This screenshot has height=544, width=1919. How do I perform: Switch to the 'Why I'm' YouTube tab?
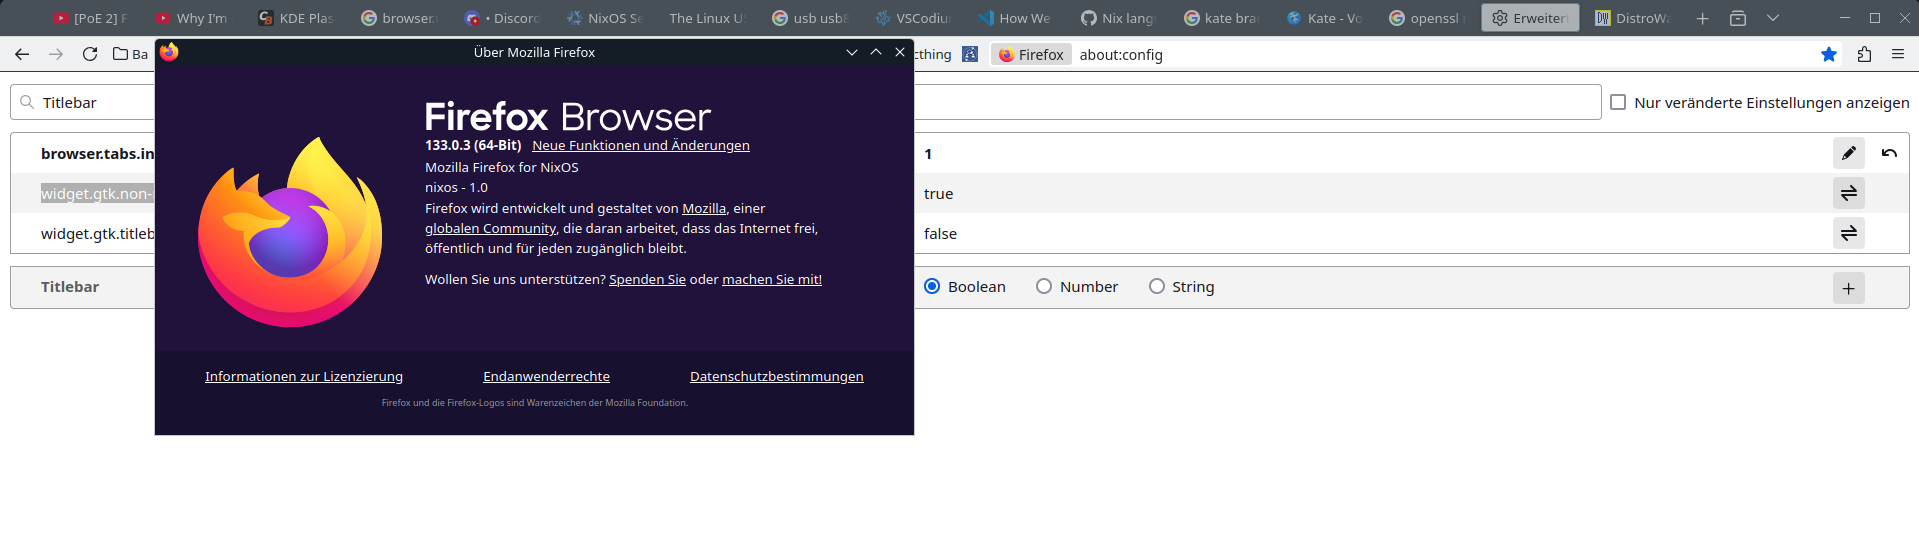pos(193,18)
